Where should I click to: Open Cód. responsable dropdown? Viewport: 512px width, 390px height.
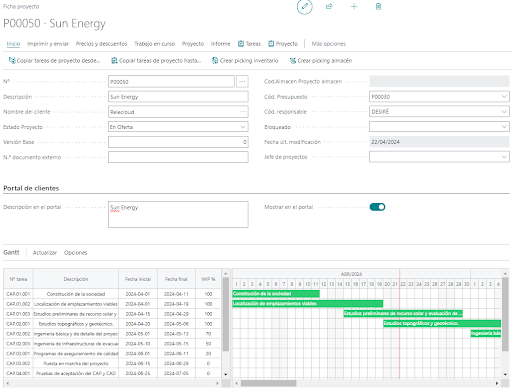[x=504, y=112]
